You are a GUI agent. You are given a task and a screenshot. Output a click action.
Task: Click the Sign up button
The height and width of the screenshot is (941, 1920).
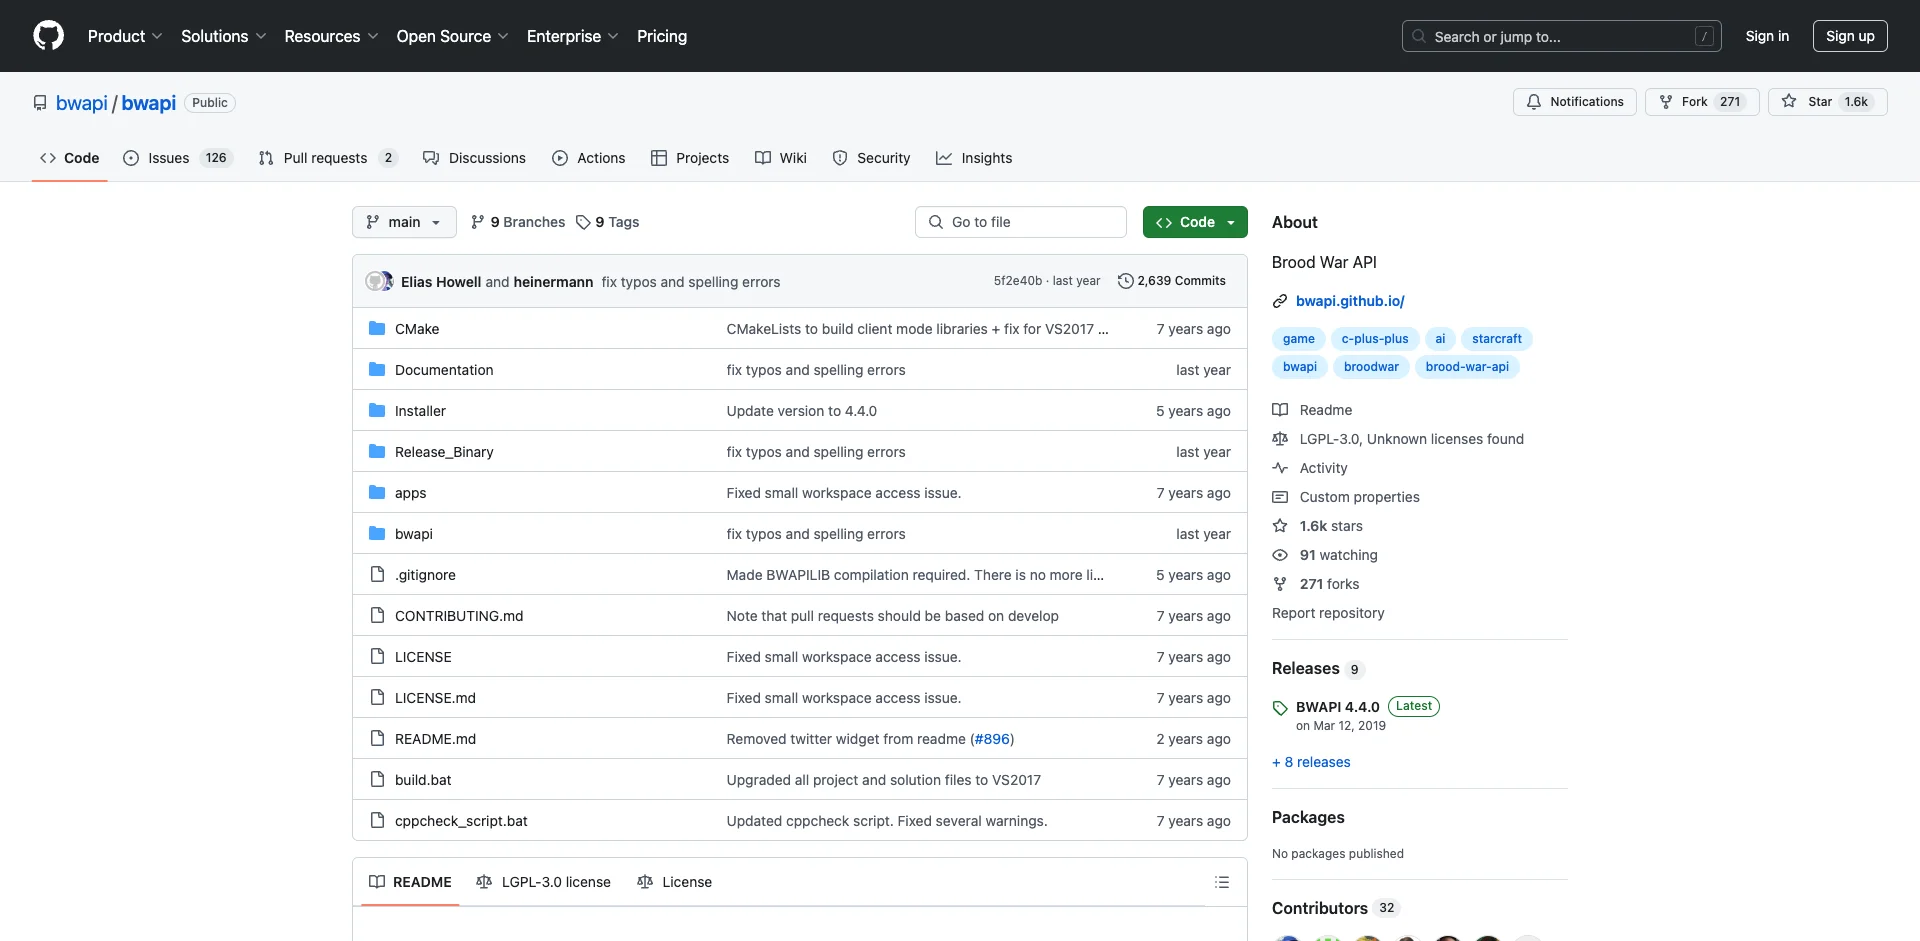click(1850, 36)
